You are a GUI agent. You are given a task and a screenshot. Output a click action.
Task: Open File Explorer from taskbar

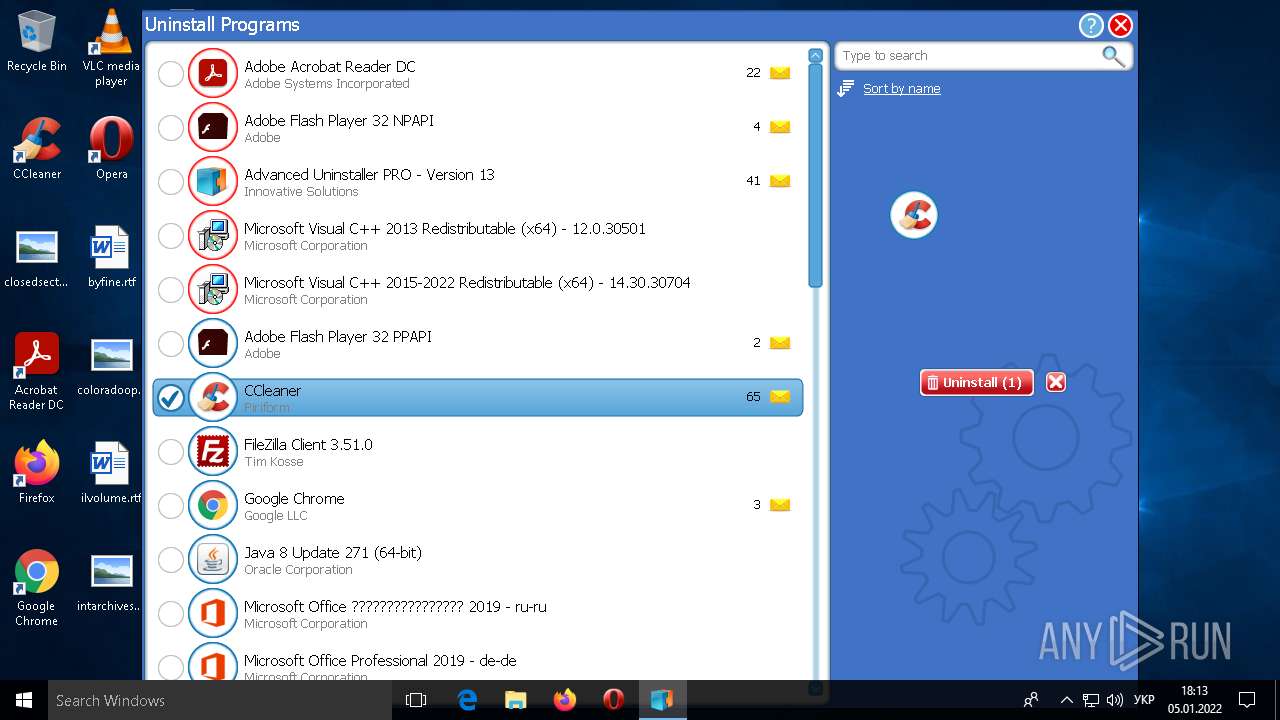[x=515, y=700]
